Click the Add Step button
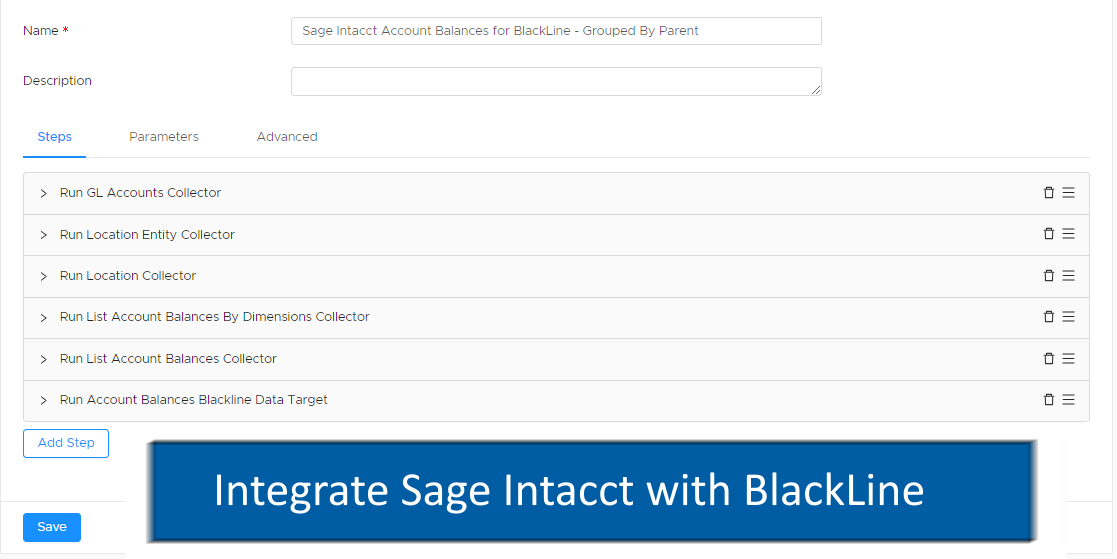1117x559 pixels. (66, 443)
